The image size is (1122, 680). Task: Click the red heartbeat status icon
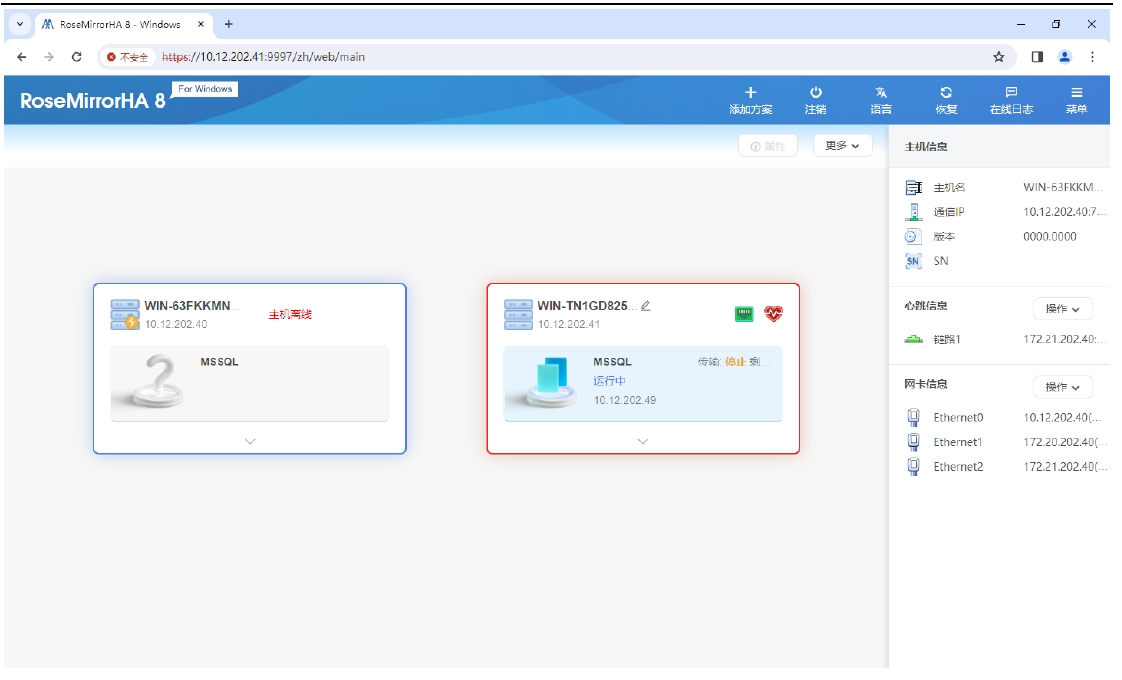(774, 314)
